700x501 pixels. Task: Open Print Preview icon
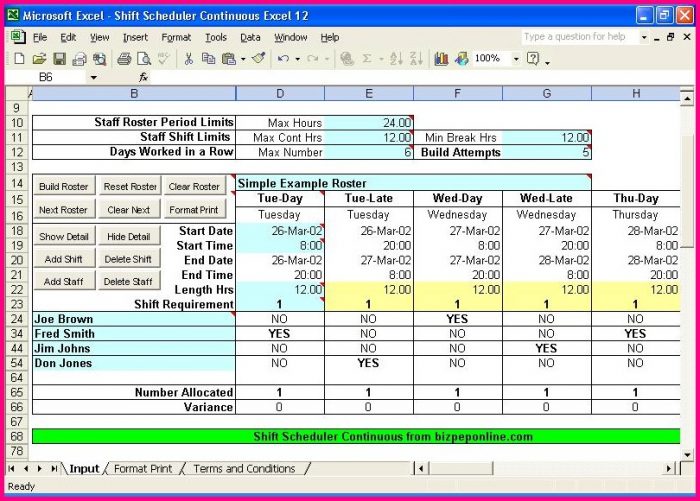(144, 58)
